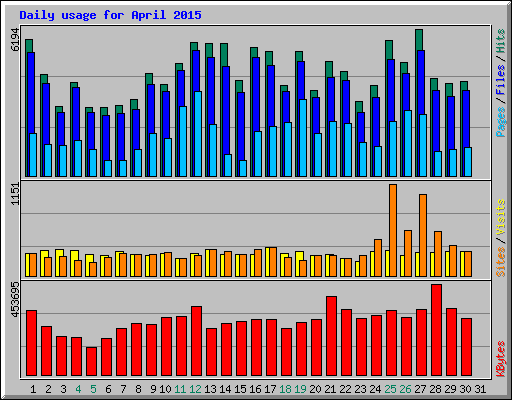The image size is (512, 400).
Task: Click the red KBytes bar for day 1
Action: pyautogui.click(x=31, y=343)
